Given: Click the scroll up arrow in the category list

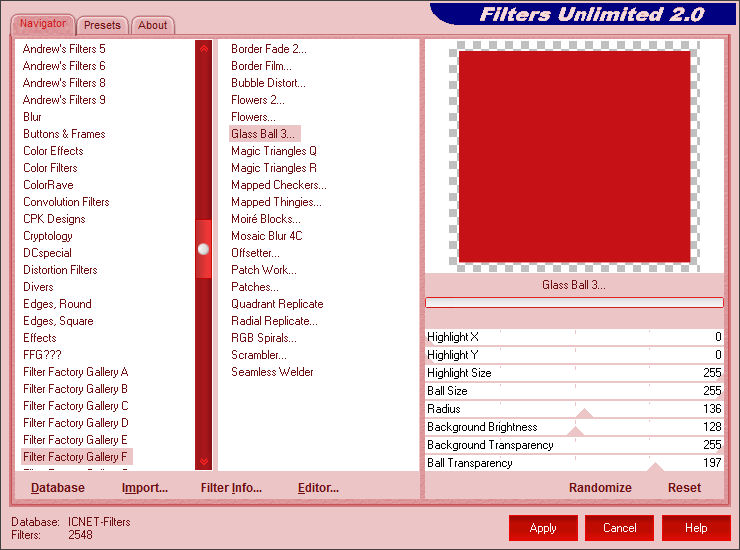Looking at the screenshot, I should click(204, 49).
